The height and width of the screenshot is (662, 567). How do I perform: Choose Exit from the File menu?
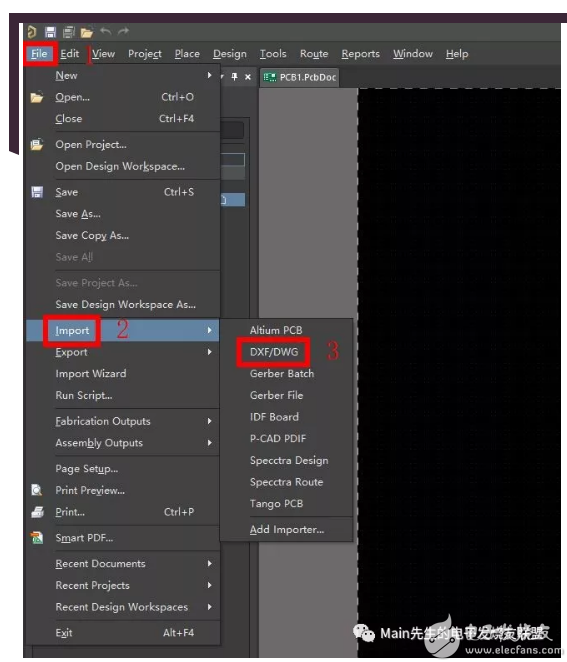123,633
